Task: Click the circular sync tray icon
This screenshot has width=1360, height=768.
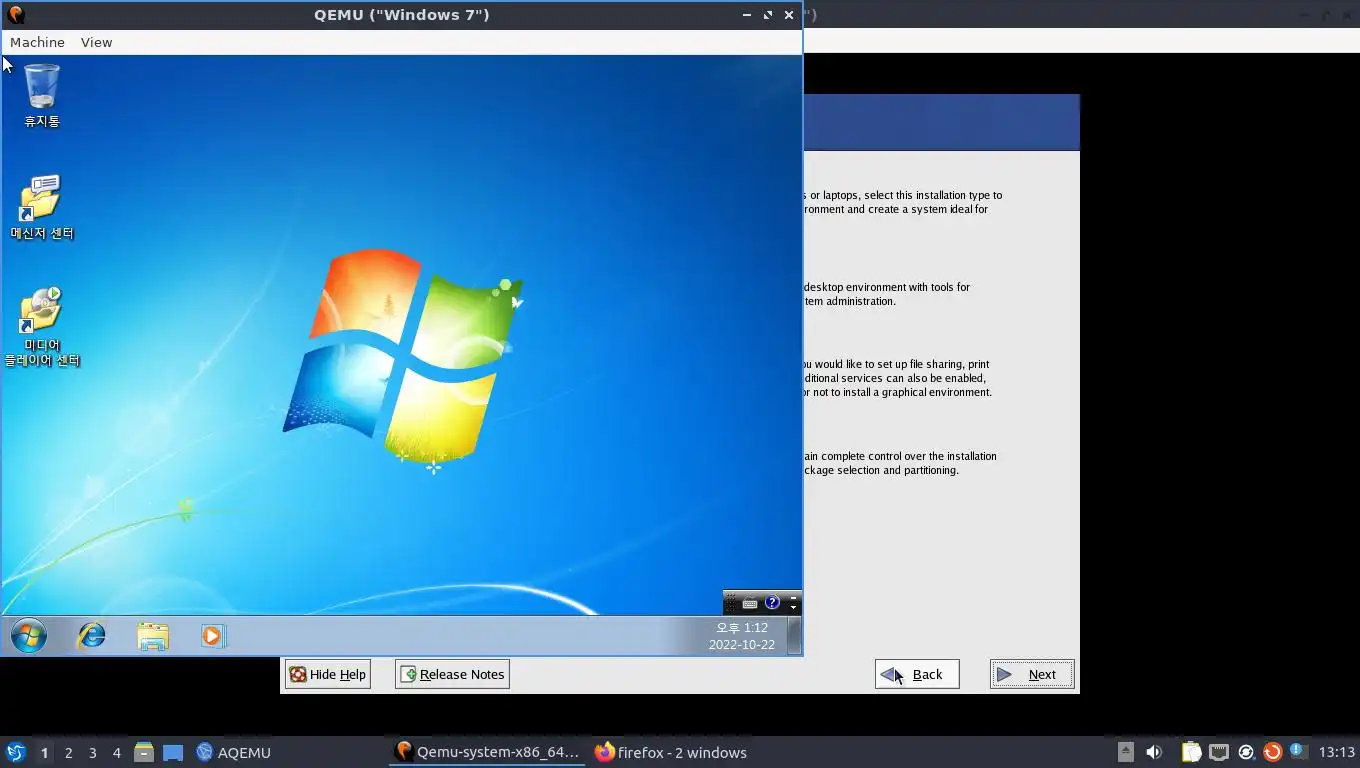Action: coord(1246,752)
